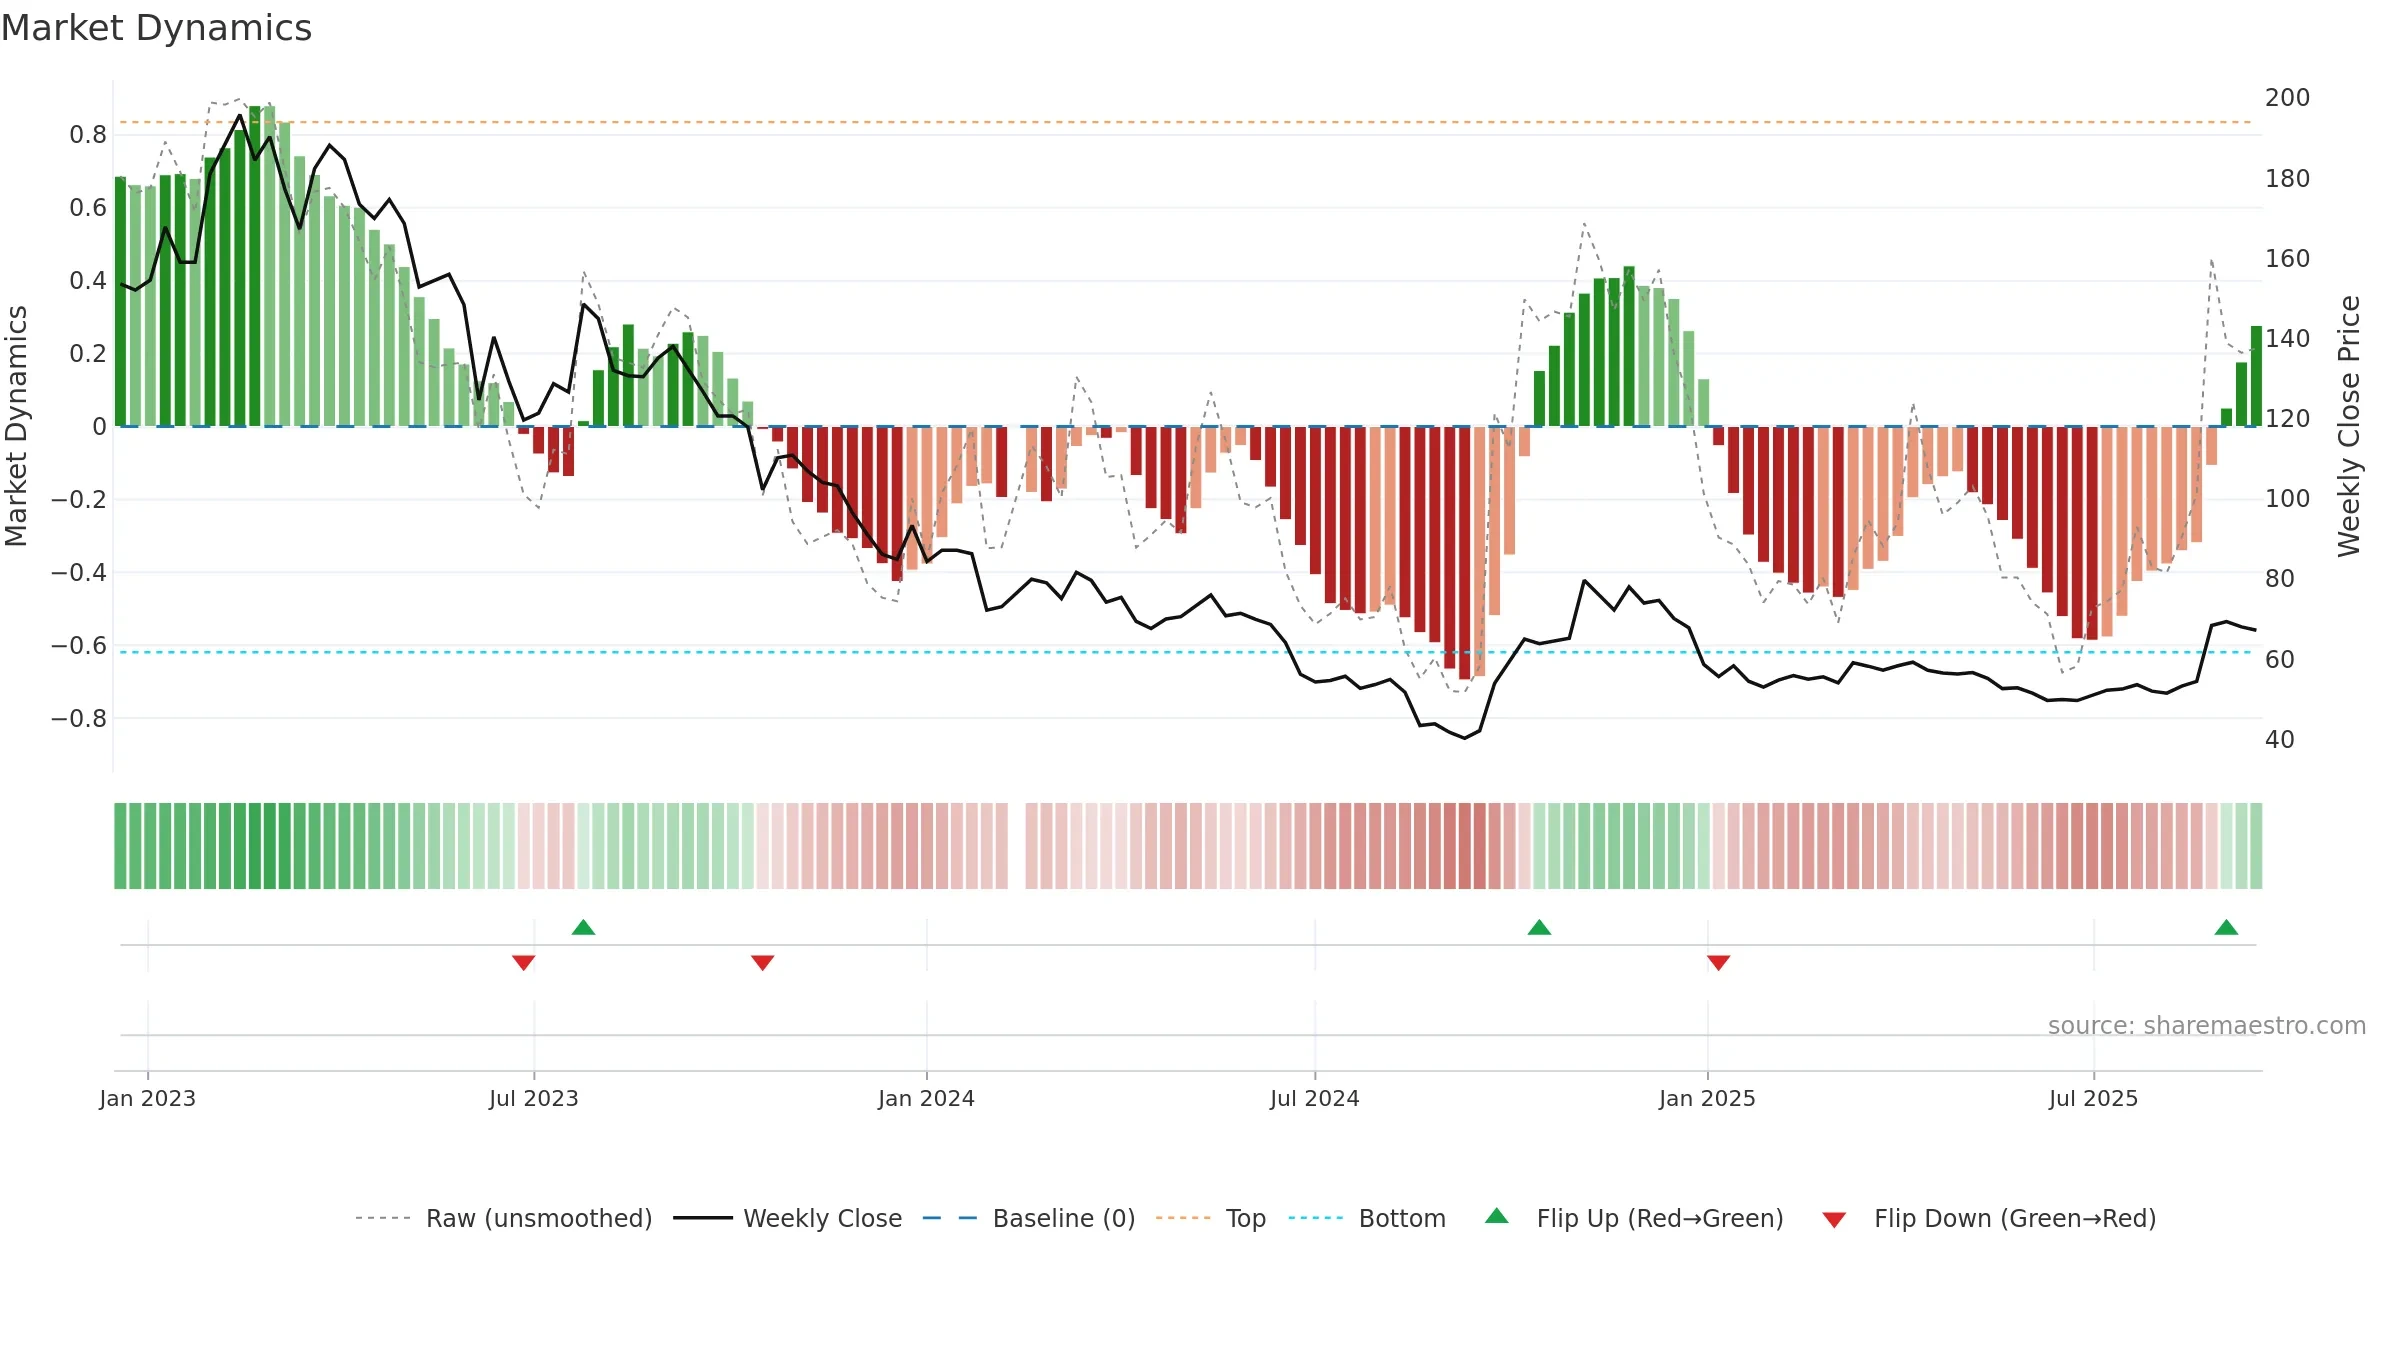
Task: Click the Market Dynamics y-axis title
Action: coord(17,426)
